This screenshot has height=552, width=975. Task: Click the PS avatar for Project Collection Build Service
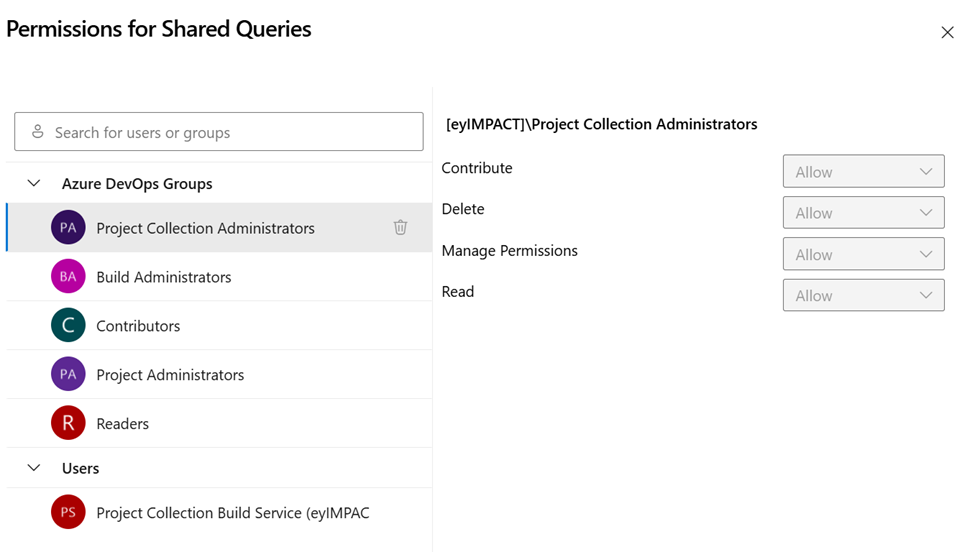[68, 512]
